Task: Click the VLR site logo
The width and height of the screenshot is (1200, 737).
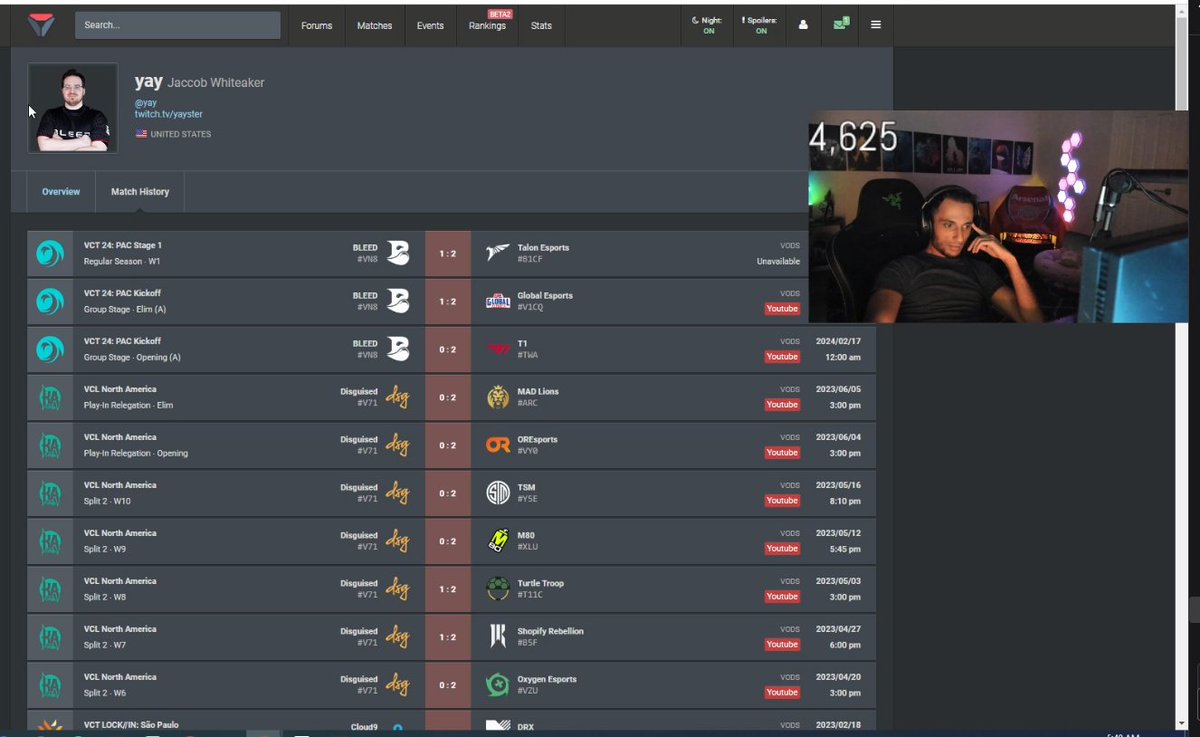Action: pos(42,26)
